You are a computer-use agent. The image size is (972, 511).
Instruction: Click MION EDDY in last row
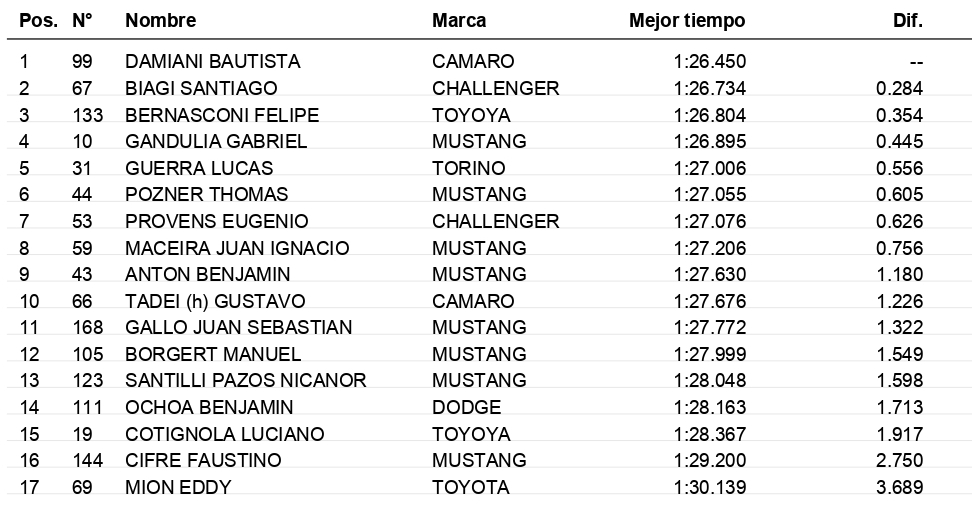pos(178,487)
